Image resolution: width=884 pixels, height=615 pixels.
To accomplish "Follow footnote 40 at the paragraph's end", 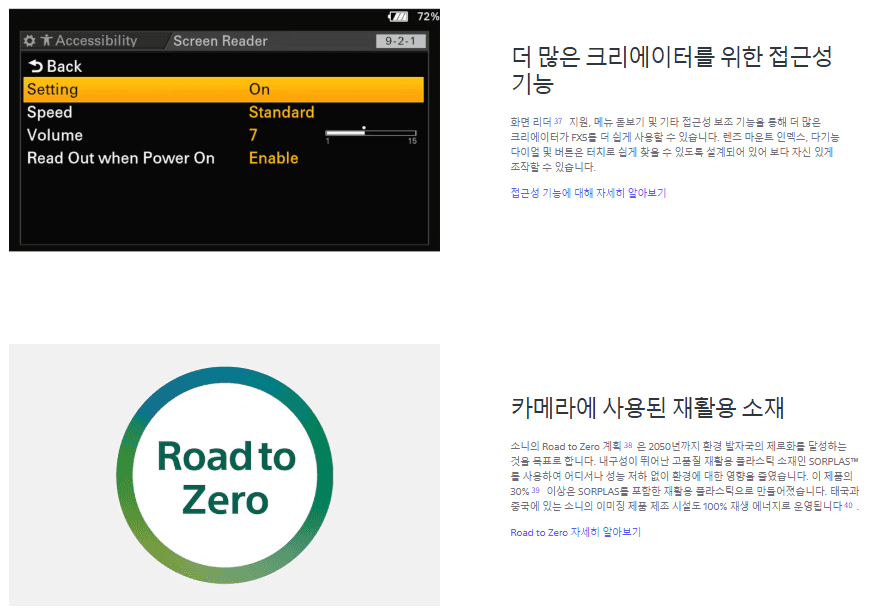I will pyautogui.click(x=848, y=505).
